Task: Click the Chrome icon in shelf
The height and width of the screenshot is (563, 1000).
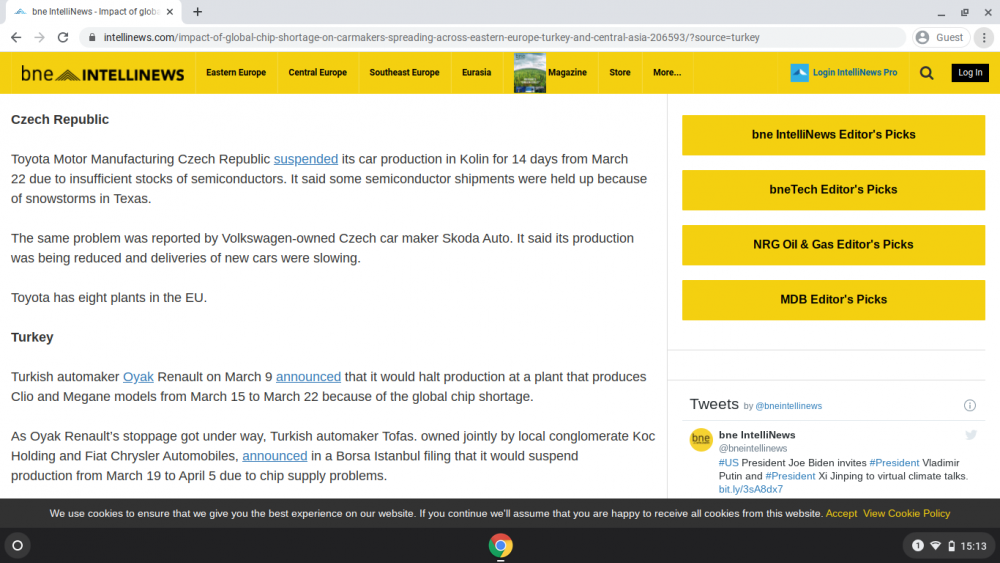Action: [501, 546]
